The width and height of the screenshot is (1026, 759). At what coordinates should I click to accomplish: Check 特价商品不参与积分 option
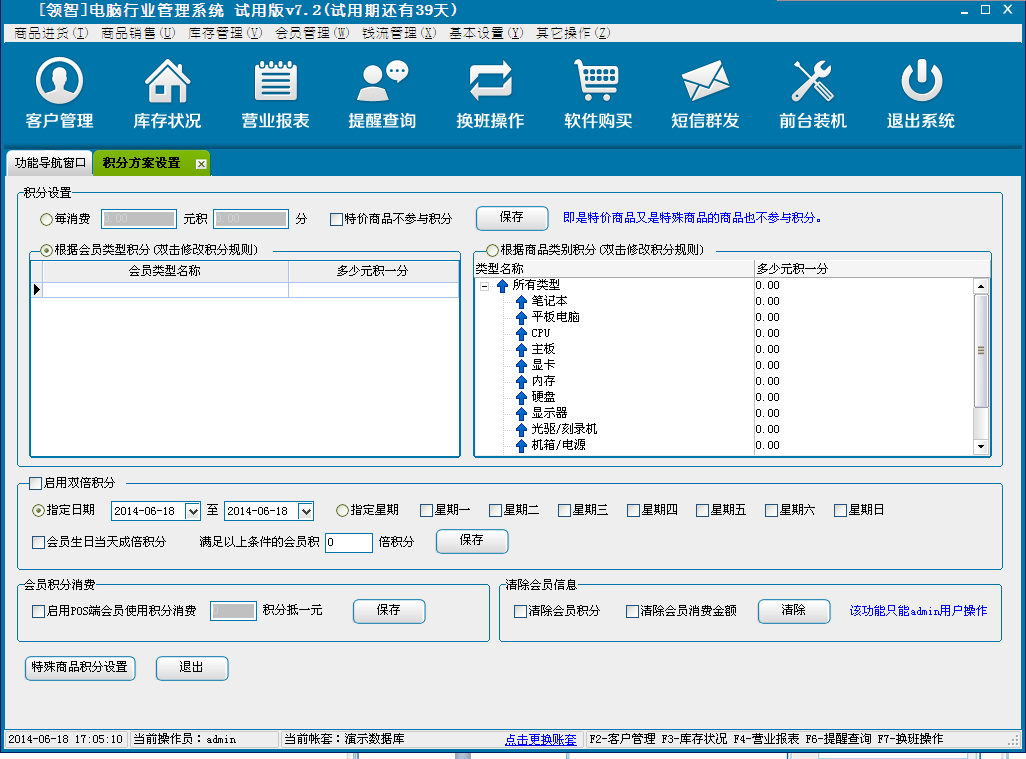click(337, 219)
